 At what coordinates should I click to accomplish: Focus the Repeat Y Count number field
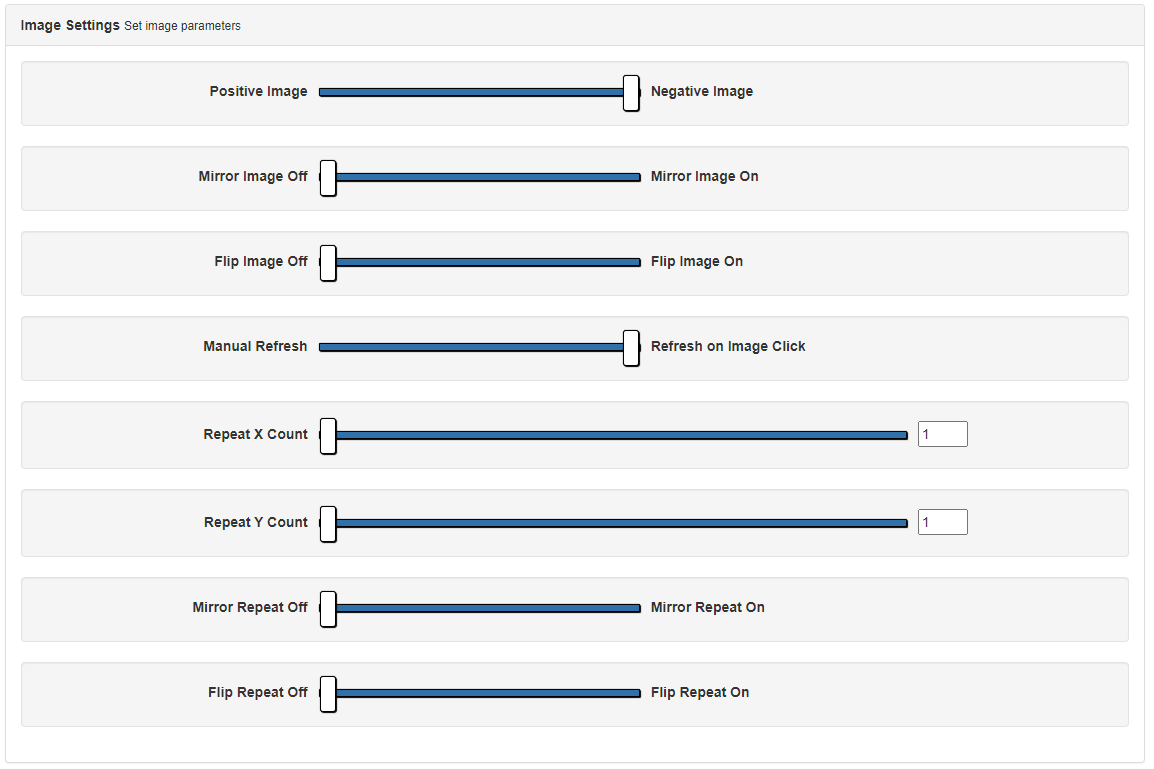pos(942,522)
